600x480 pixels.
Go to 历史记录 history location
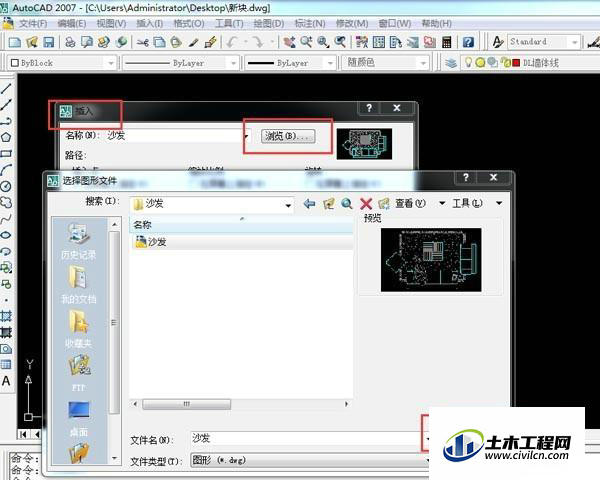point(78,241)
